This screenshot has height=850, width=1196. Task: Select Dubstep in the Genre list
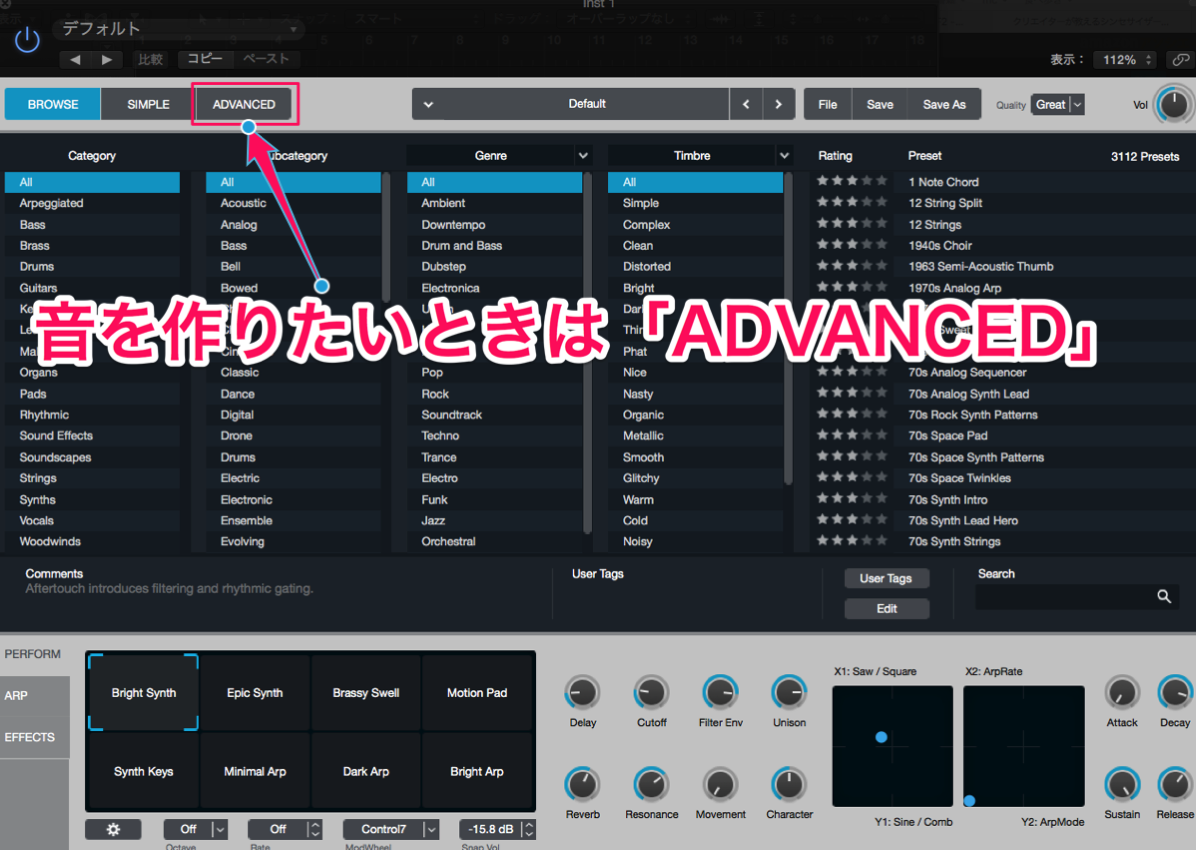[x=494, y=266]
